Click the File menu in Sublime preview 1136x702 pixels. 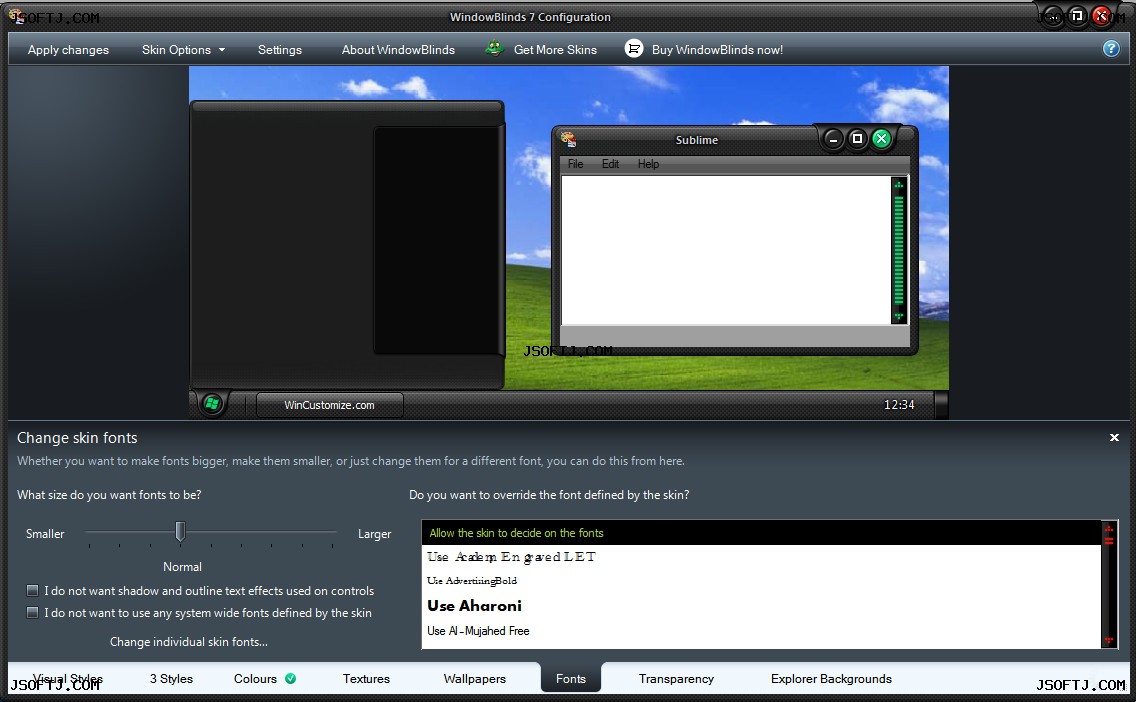(575, 164)
